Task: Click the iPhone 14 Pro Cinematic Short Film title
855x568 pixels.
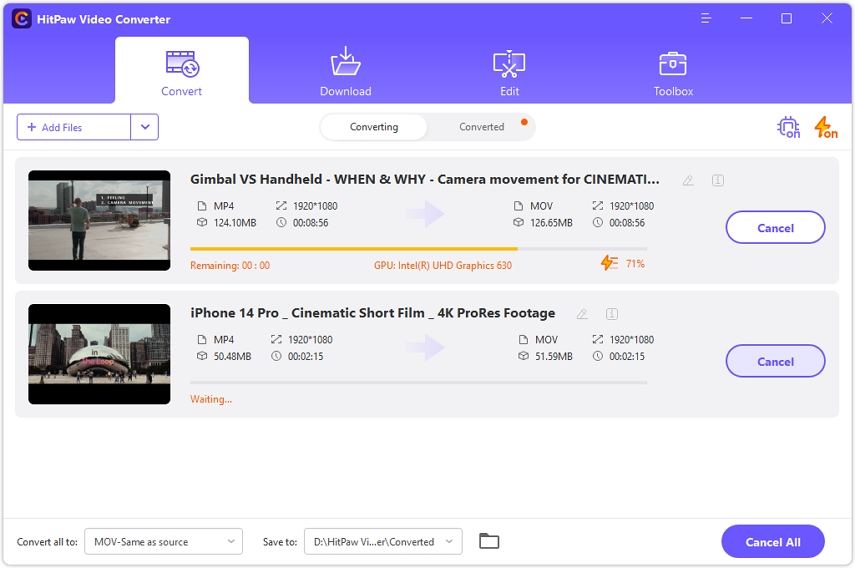Action: [x=372, y=313]
